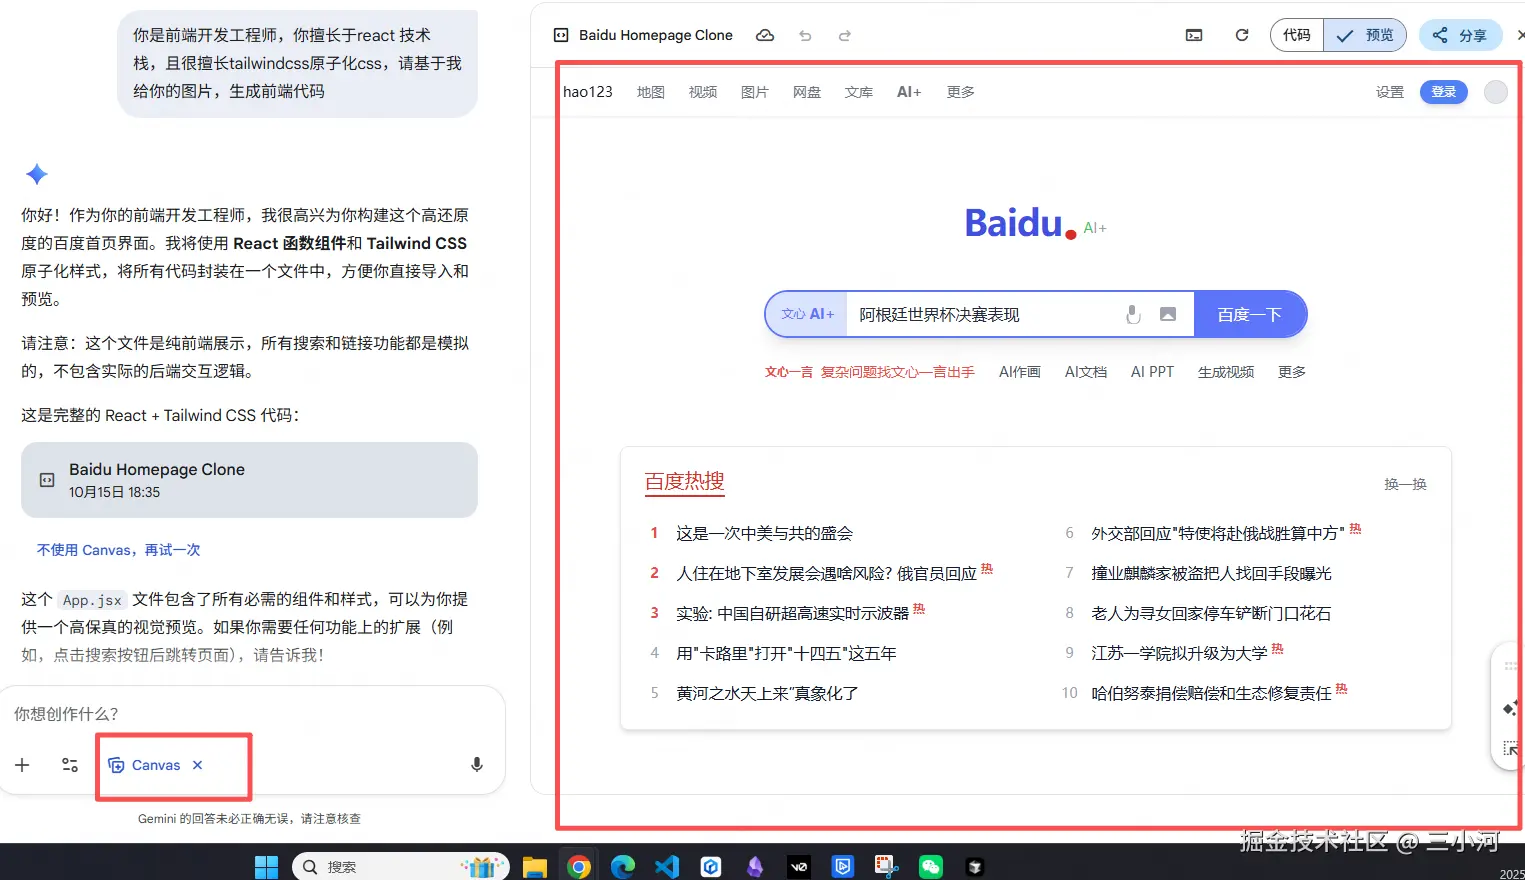Click the microphone icon in Gemini prompt box
The width and height of the screenshot is (1525, 880).
(x=477, y=765)
